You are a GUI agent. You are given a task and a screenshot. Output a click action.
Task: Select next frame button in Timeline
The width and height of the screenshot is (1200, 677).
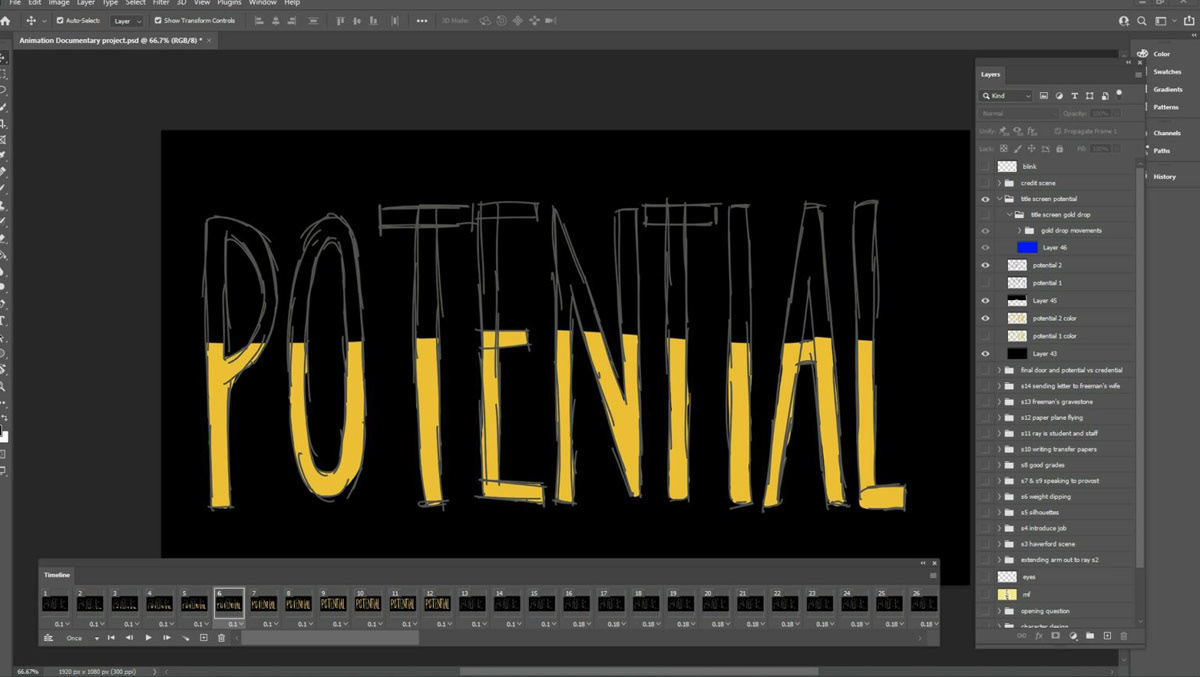(167, 638)
